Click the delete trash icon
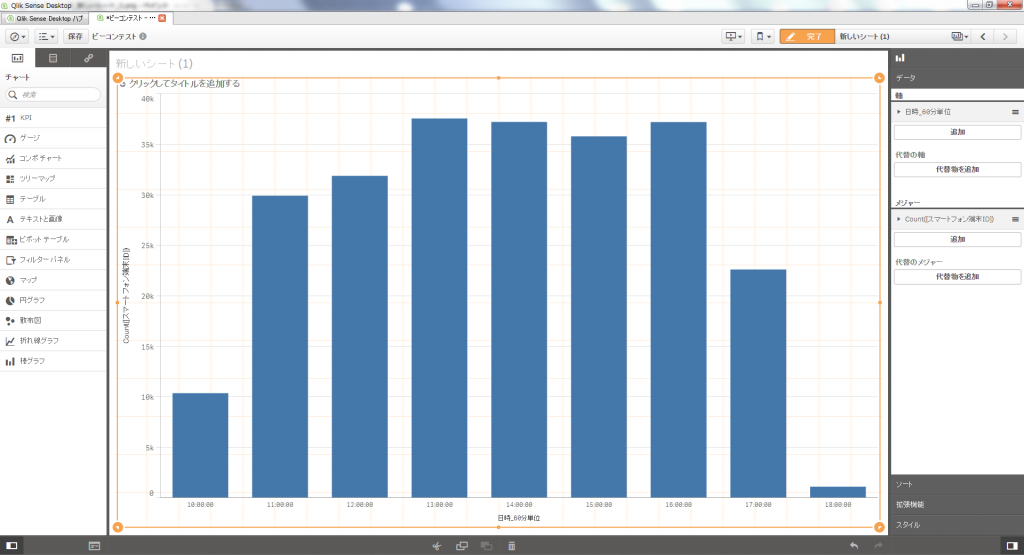 pyautogui.click(x=511, y=546)
